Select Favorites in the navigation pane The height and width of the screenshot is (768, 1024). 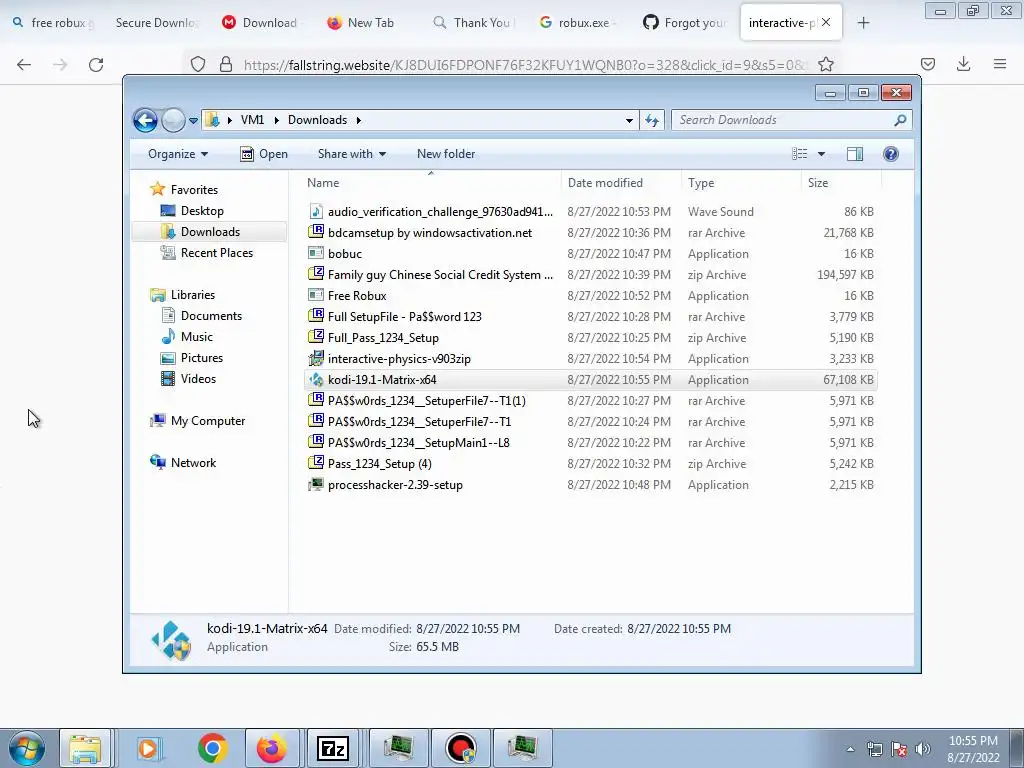click(x=194, y=190)
